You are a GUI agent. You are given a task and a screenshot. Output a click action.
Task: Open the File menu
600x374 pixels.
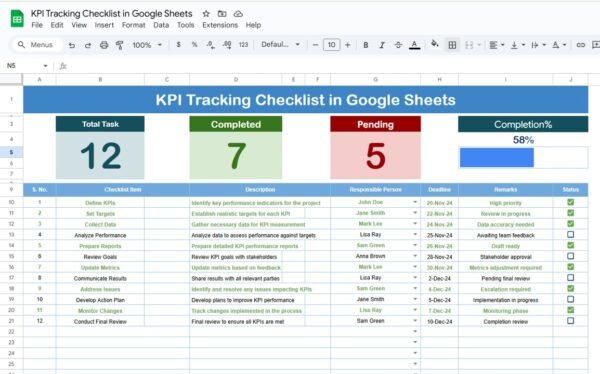tap(37, 25)
